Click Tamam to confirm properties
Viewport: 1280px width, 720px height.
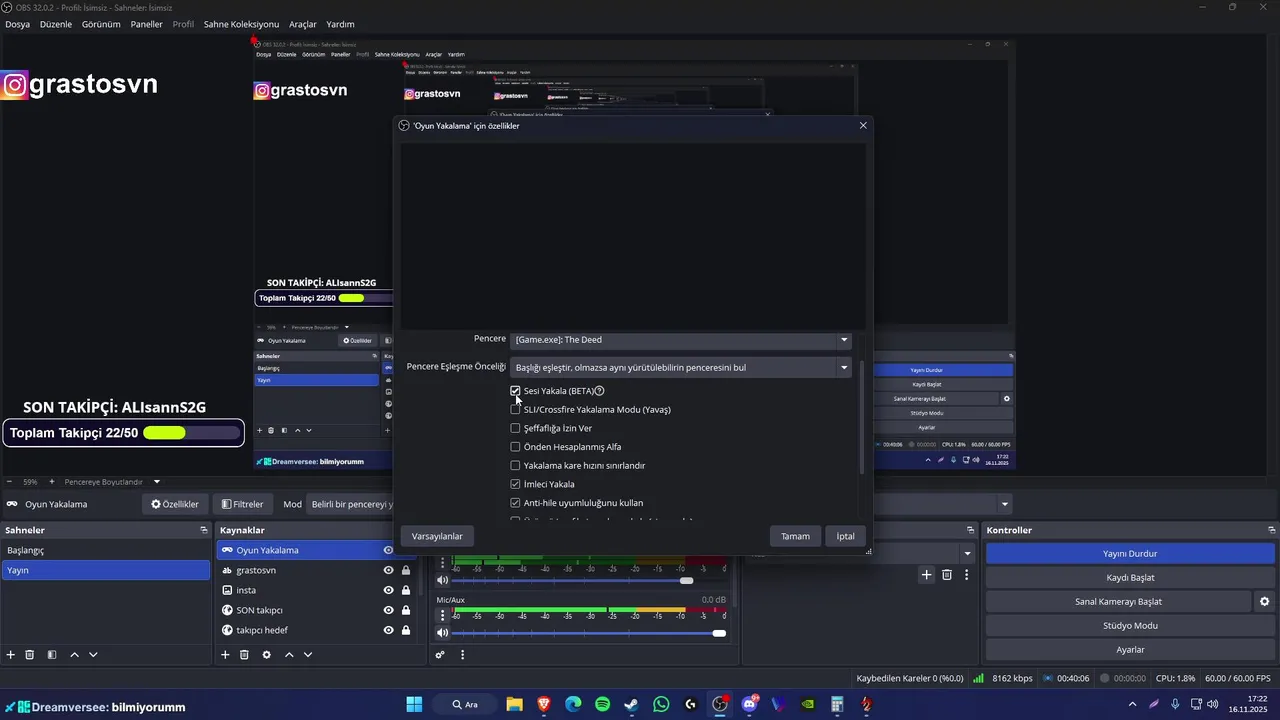[x=795, y=536]
